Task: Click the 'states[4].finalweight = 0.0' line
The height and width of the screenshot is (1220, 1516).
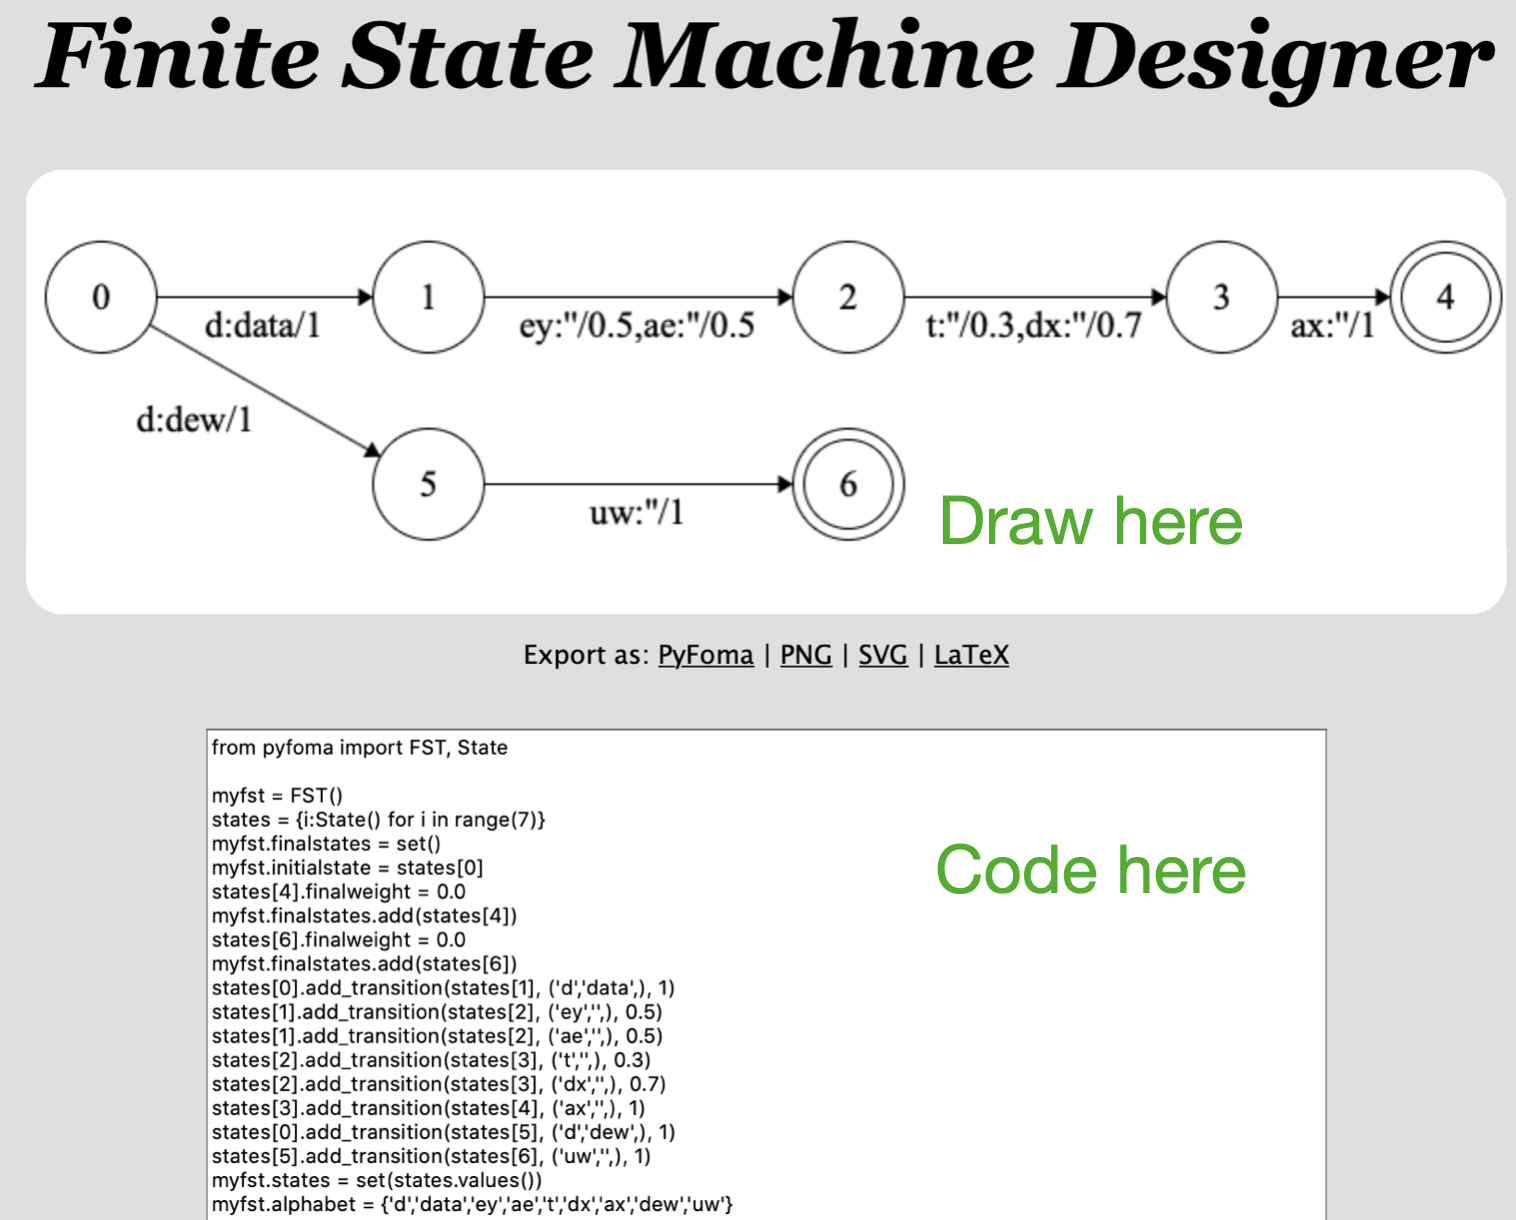Action: coord(338,891)
